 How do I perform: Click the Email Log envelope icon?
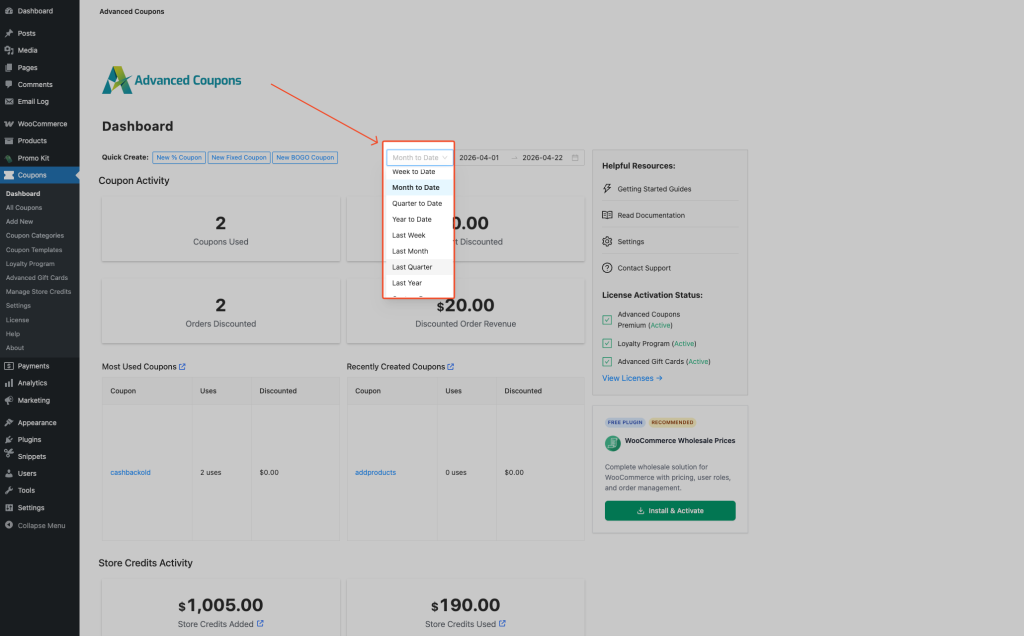pos(8,101)
